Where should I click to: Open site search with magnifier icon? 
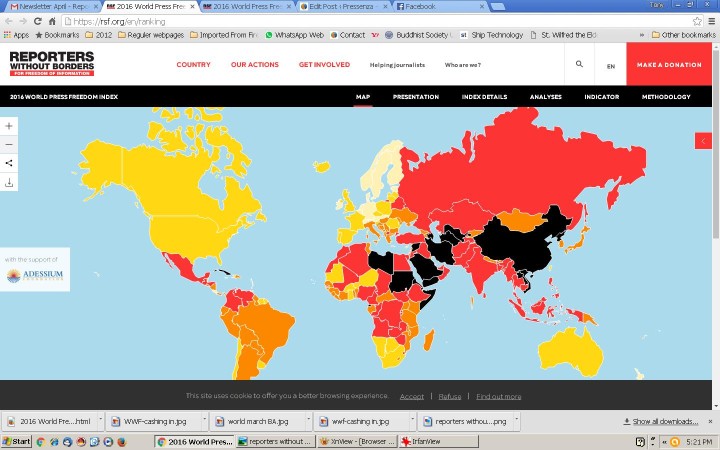pyautogui.click(x=579, y=65)
